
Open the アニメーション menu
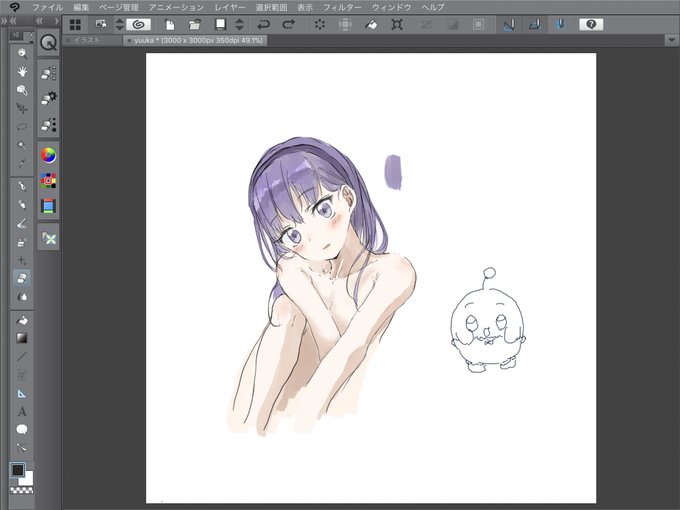pyautogui.click(x=176, y=7)
